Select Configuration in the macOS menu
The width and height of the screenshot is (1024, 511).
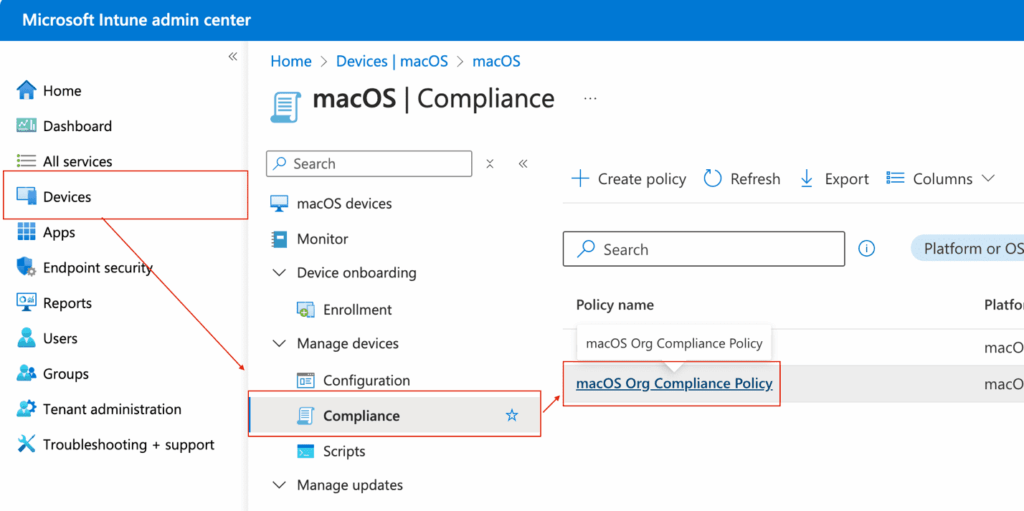tap(366, 381)
